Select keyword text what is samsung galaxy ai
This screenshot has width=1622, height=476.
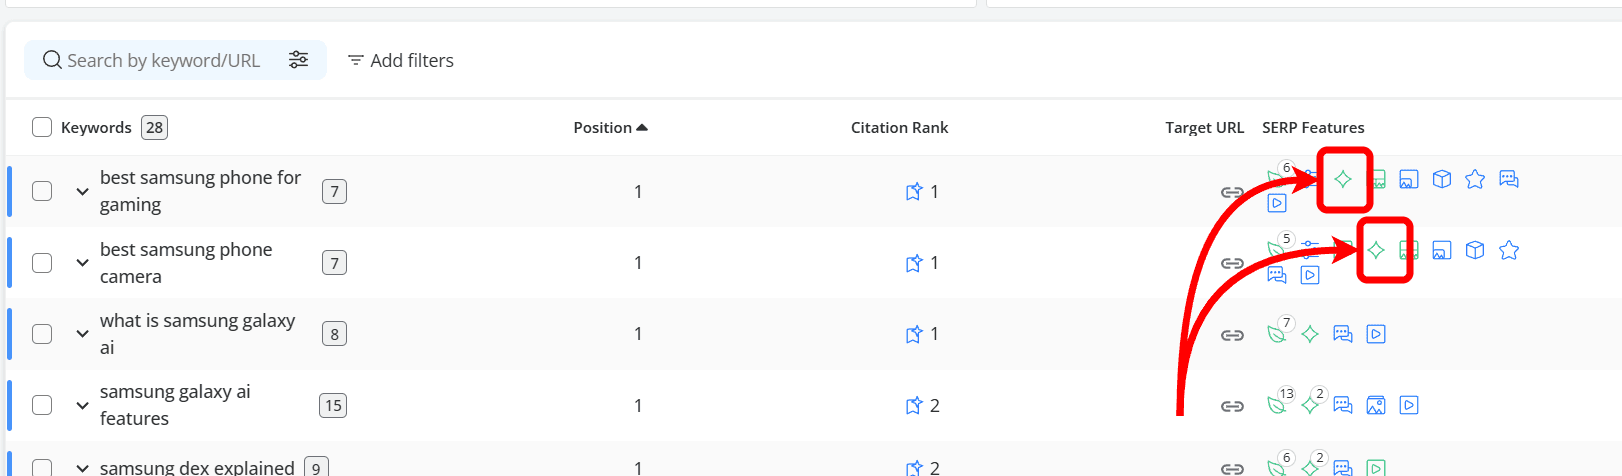click(x=197, y=334)
